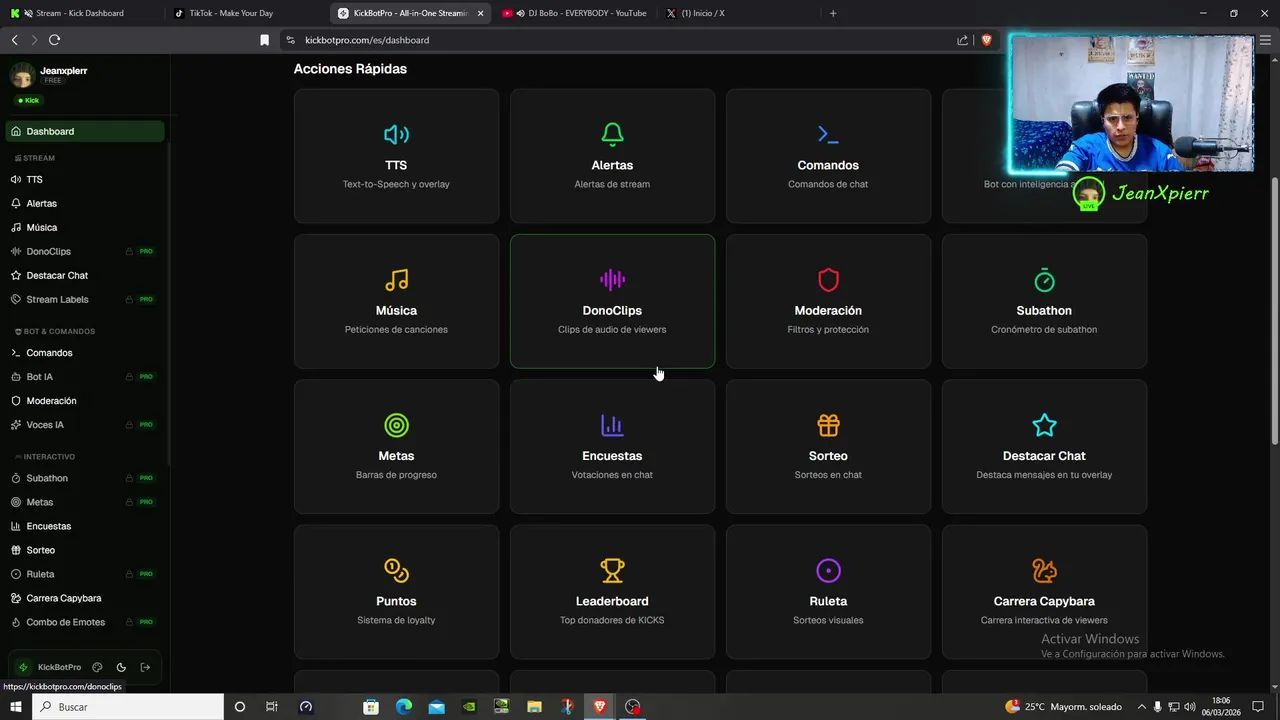Open Alertas in the sidebar
The height and width of the screenshot is (720, 1280).
coord(85,203)
